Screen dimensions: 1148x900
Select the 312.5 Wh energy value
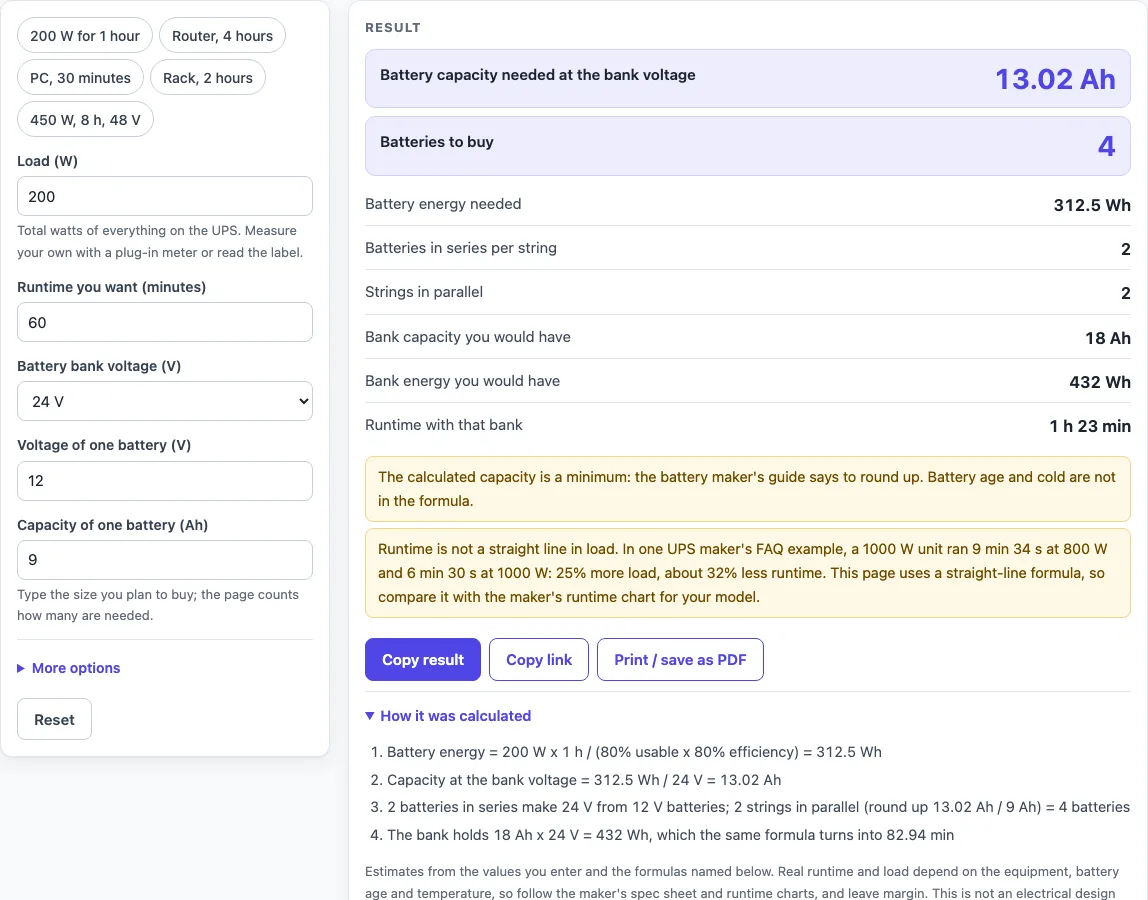pos(1092,205)
